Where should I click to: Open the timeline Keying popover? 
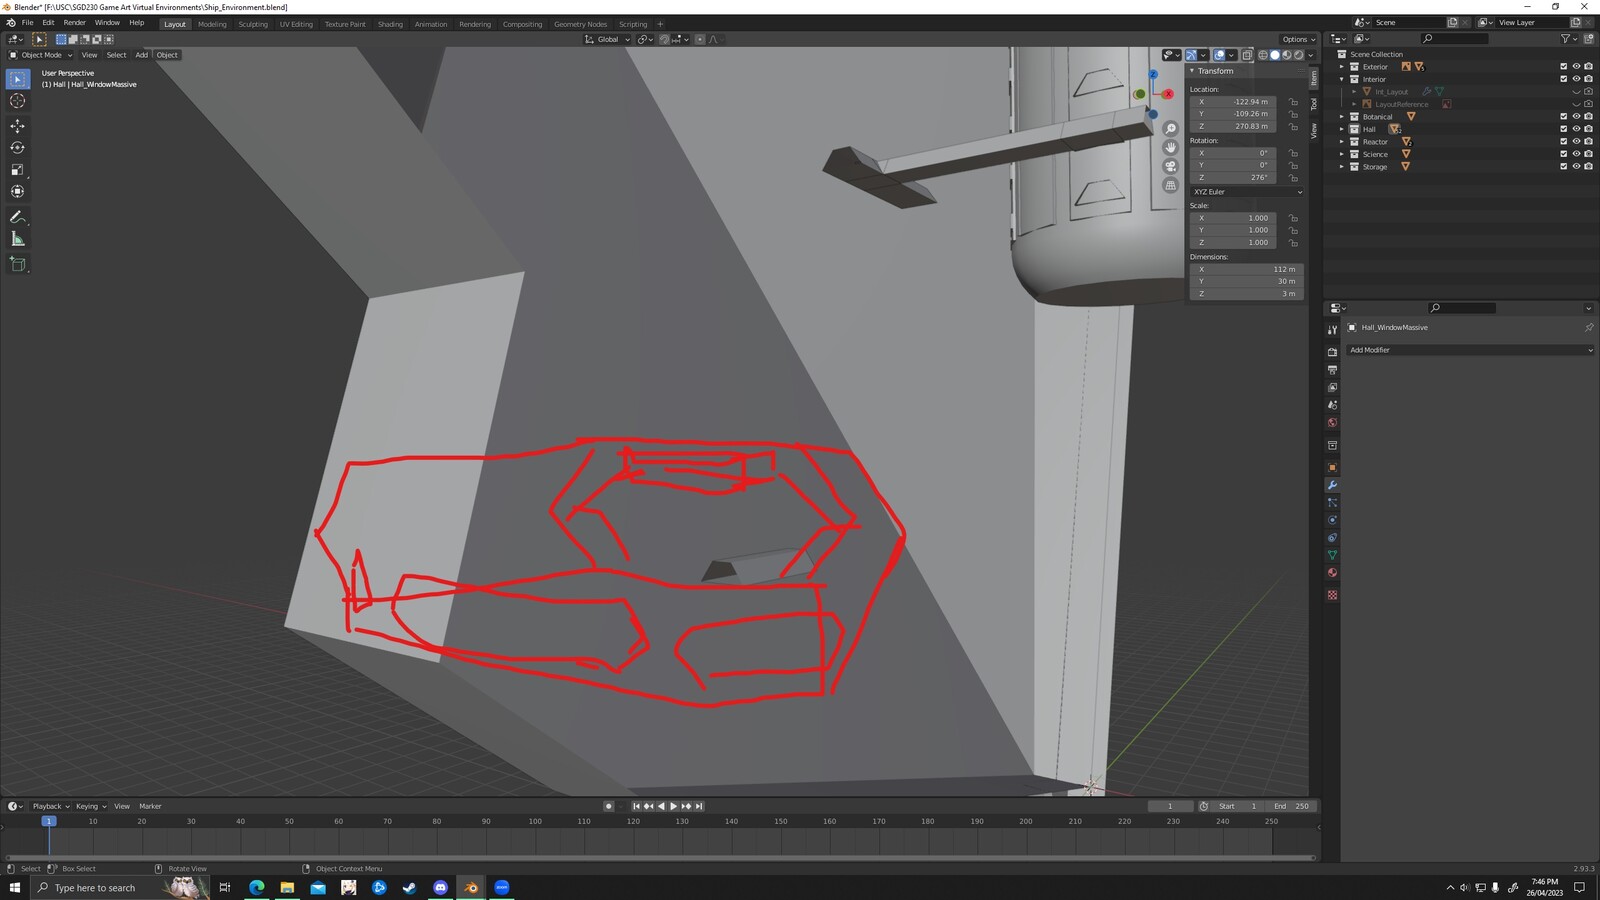tap(90, 806)
